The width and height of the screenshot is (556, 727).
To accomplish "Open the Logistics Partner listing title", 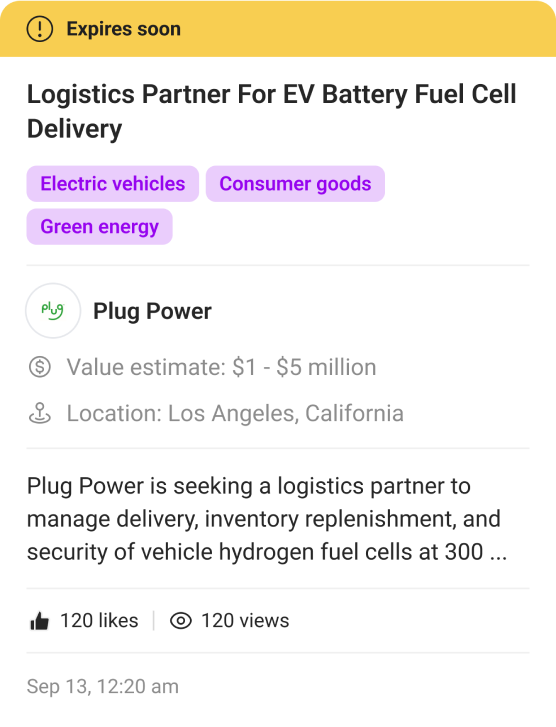I will click(x=272, y=111).
